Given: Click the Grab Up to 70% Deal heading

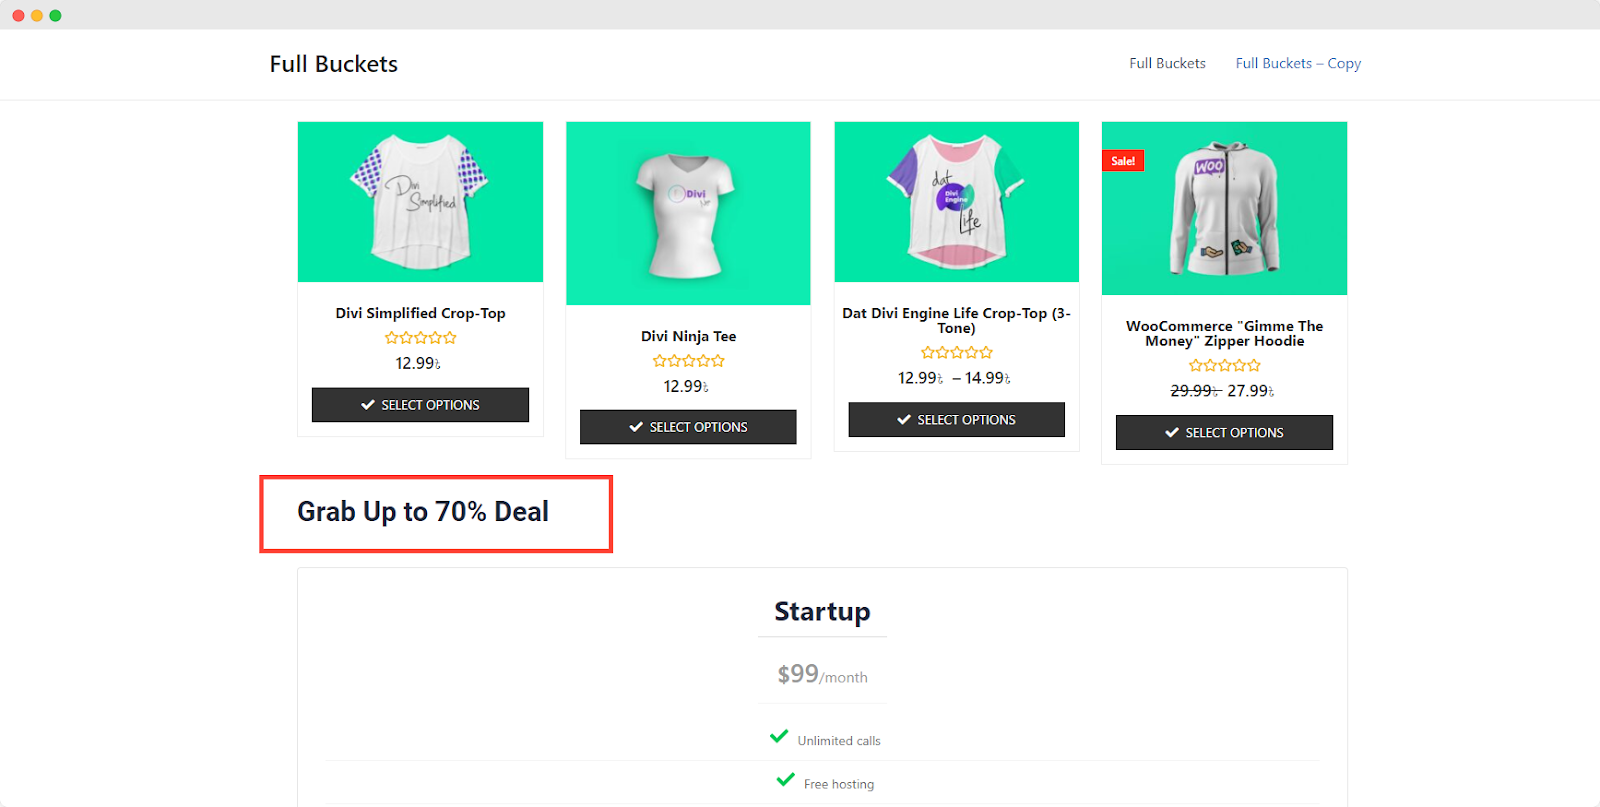Looking at the screenshot, I should click(x=423, y=512).
